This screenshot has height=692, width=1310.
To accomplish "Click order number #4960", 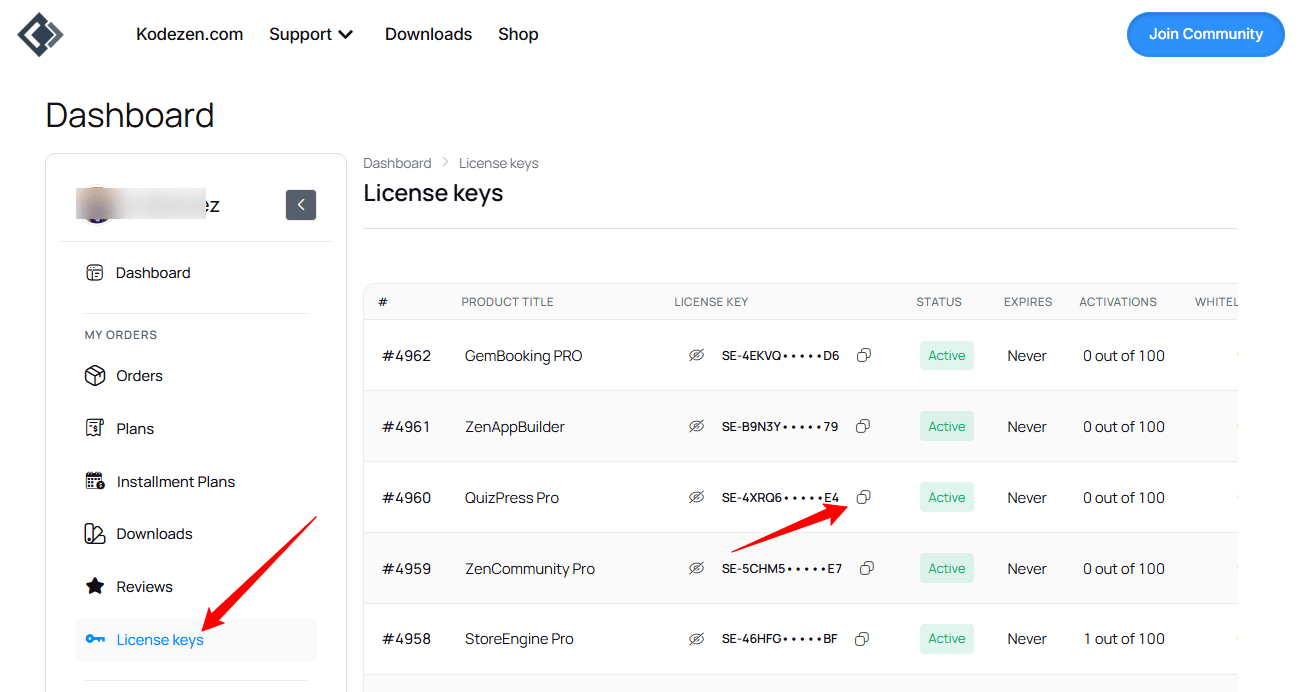I will 406,497.
